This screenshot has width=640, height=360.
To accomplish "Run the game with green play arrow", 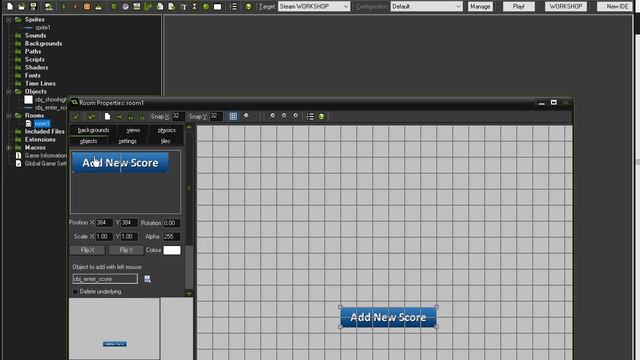I will coord(64,7).
